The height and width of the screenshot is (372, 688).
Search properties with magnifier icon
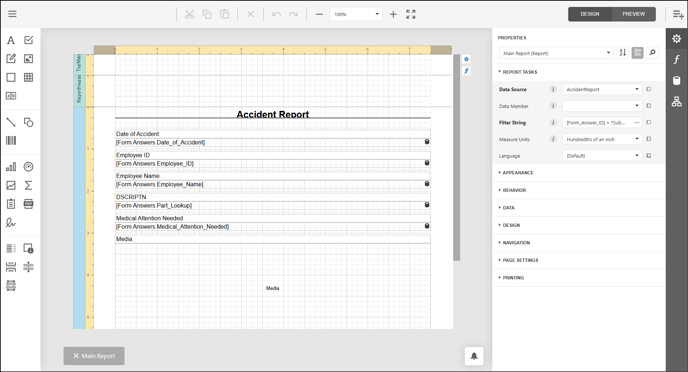[652, 53]
